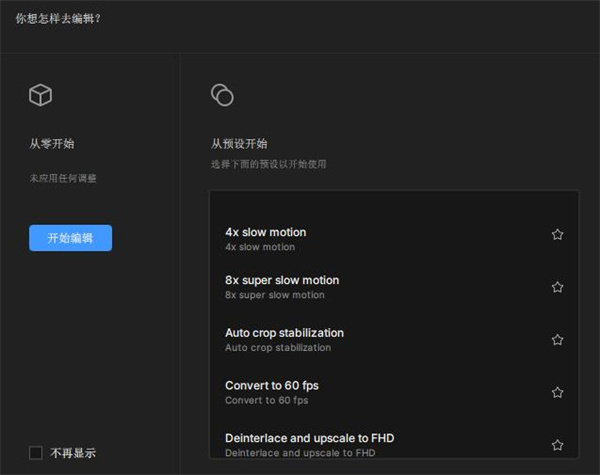Click the 从零开始 heading

(51, 144)
